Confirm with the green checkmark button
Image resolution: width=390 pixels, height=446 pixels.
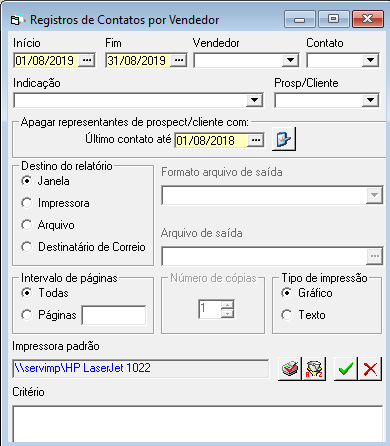coord(346,368)
